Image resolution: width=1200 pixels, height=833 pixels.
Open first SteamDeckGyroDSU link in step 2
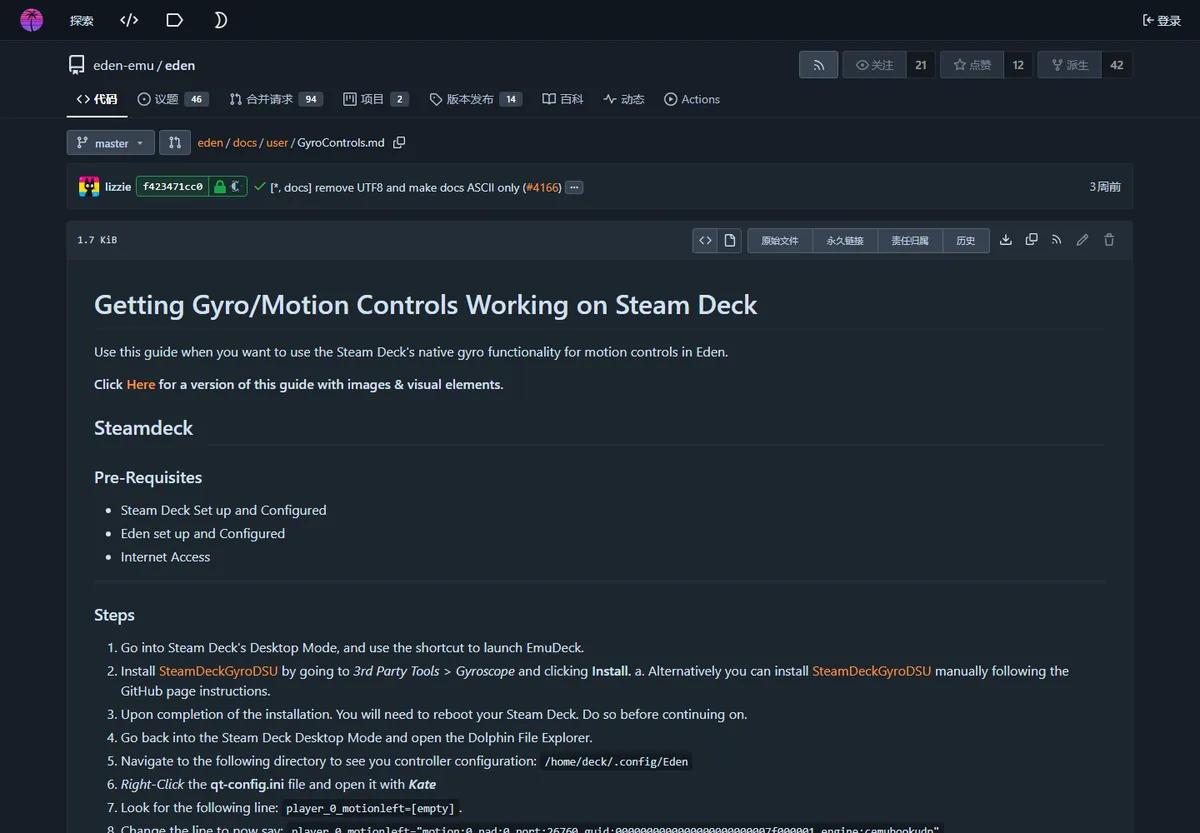[x=218, y=671]
